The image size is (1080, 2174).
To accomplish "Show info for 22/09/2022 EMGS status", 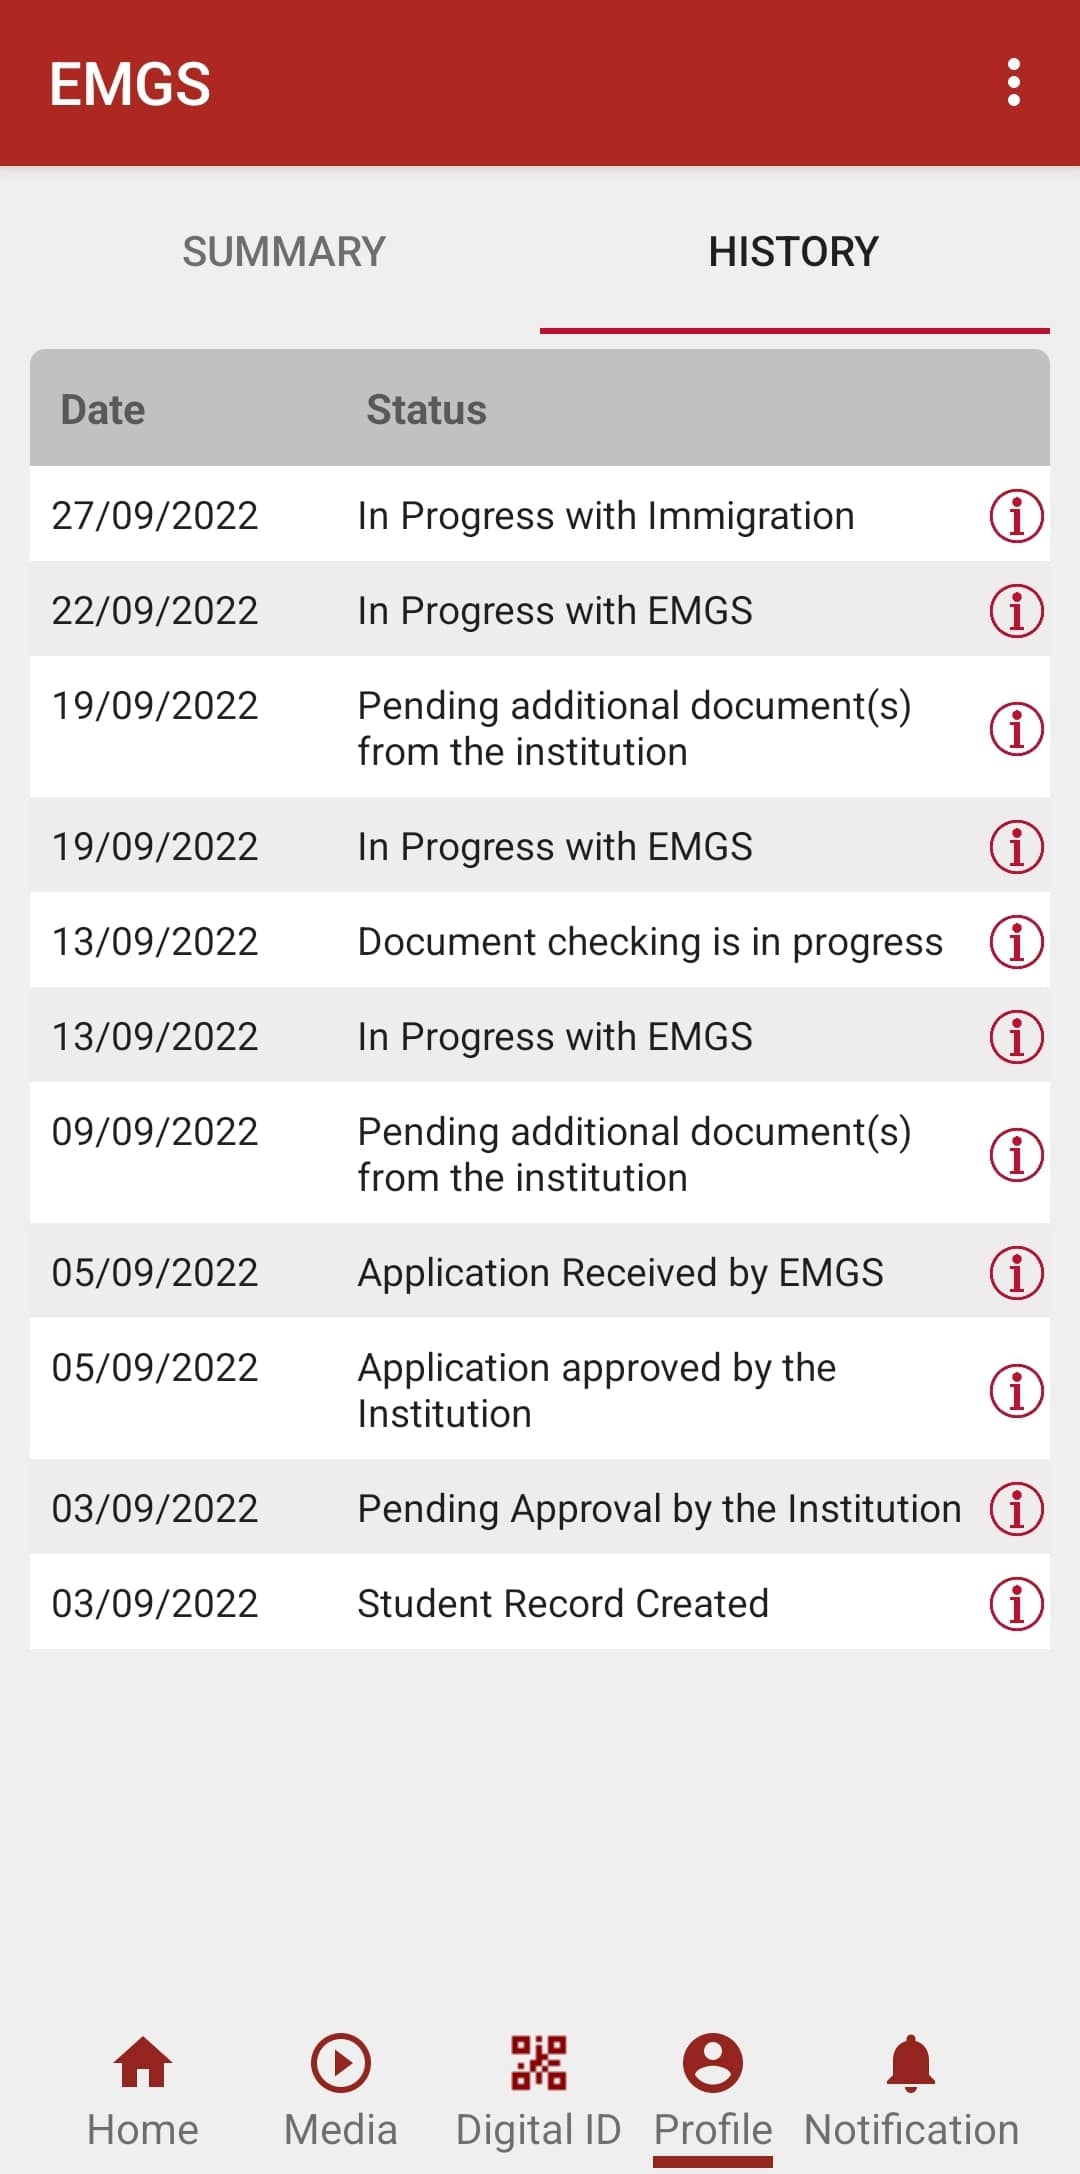I will click(1016, 611).
